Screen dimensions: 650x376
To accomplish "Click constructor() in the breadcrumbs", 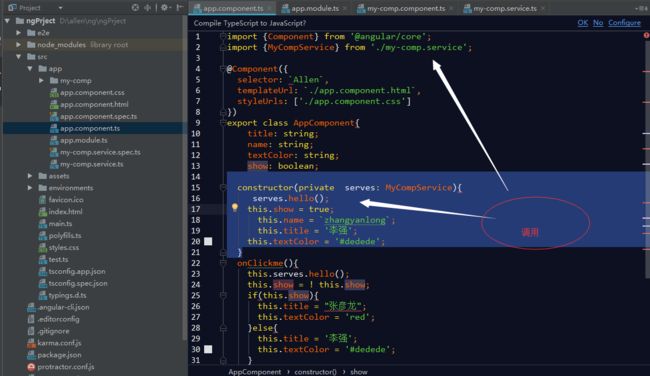I will point(315,372).
